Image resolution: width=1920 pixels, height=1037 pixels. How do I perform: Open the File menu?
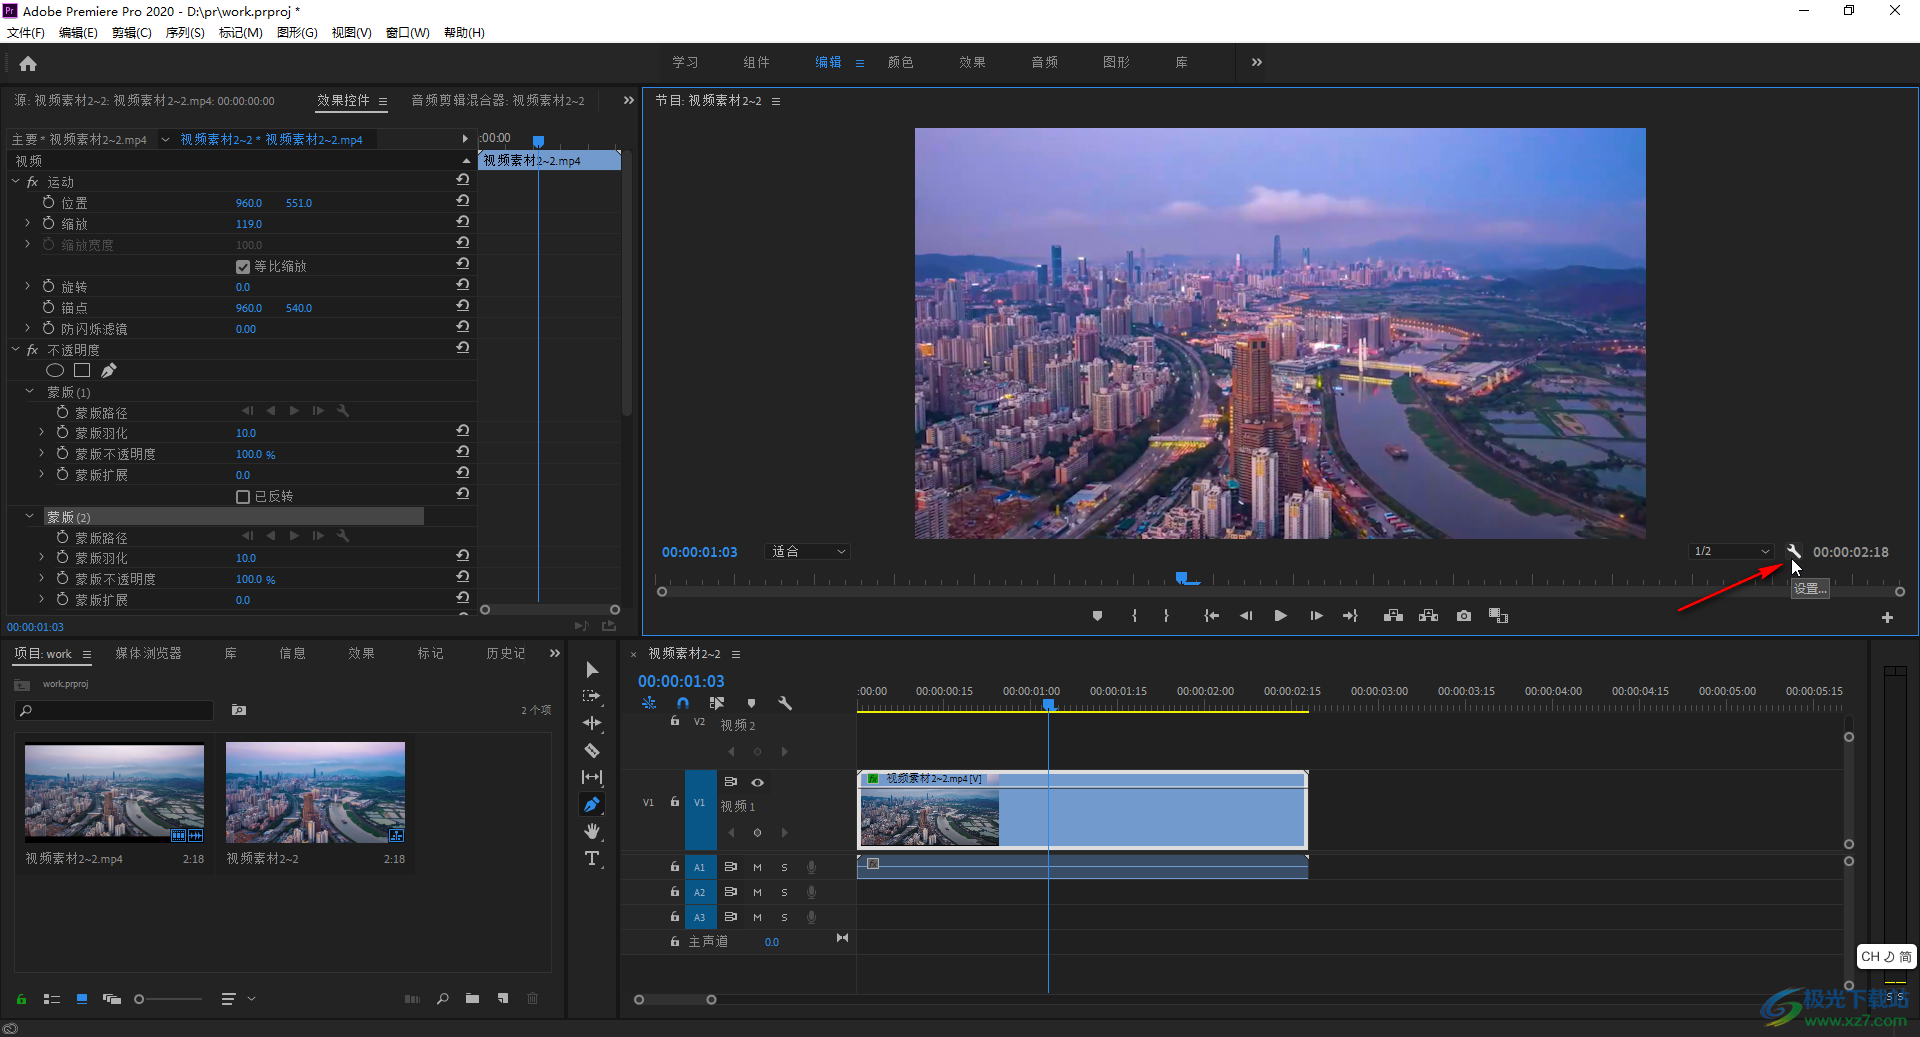click(26, 33)
